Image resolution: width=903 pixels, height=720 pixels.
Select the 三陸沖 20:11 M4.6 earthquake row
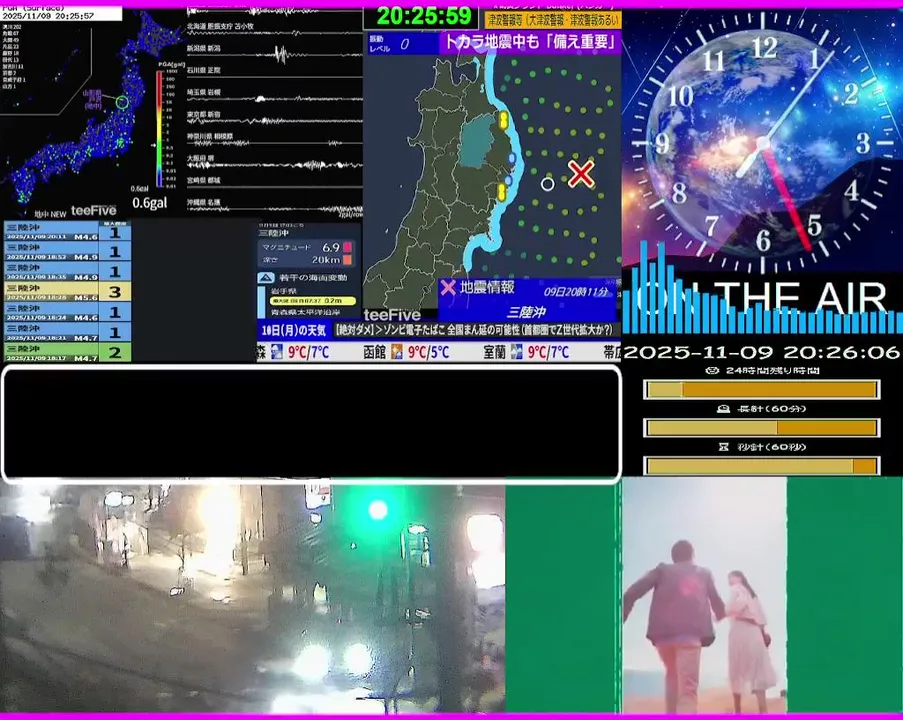click(x=67, y=232)
